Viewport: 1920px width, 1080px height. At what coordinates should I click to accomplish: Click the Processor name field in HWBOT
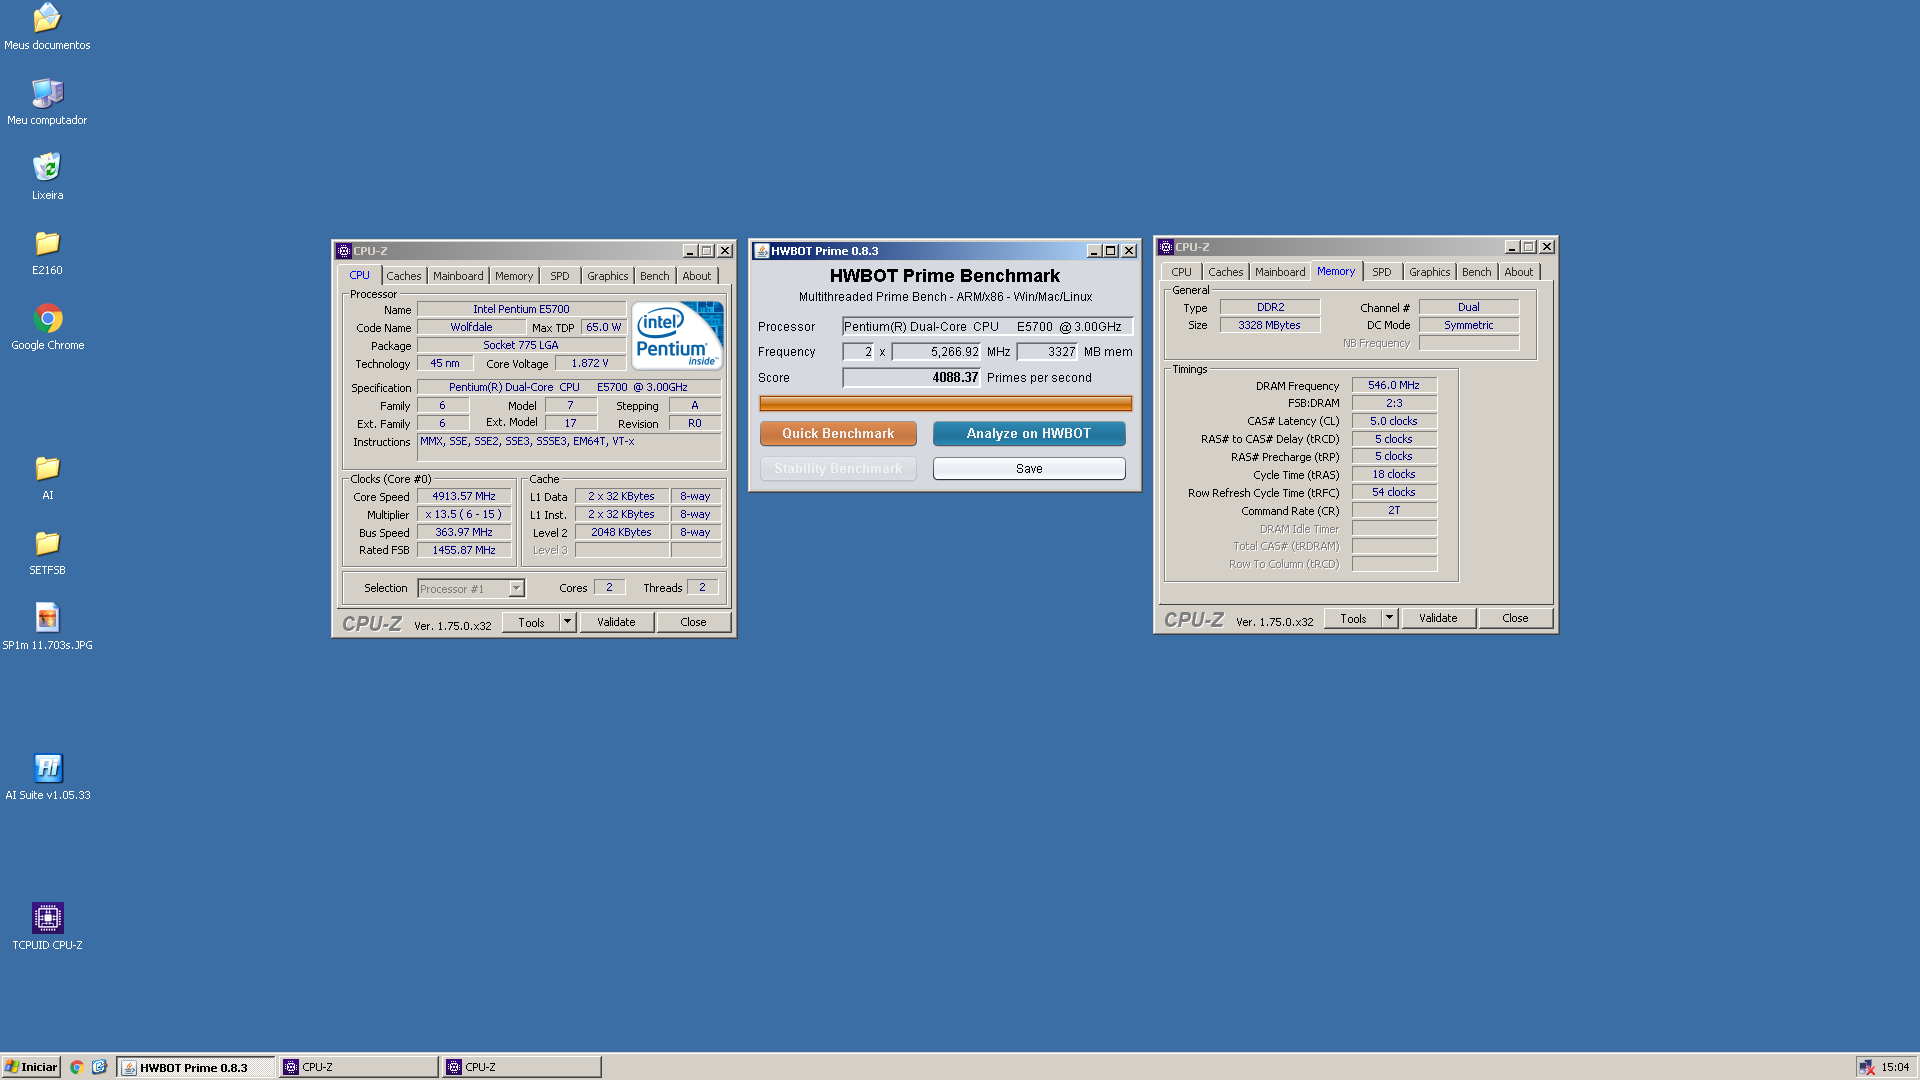[987, 326]
